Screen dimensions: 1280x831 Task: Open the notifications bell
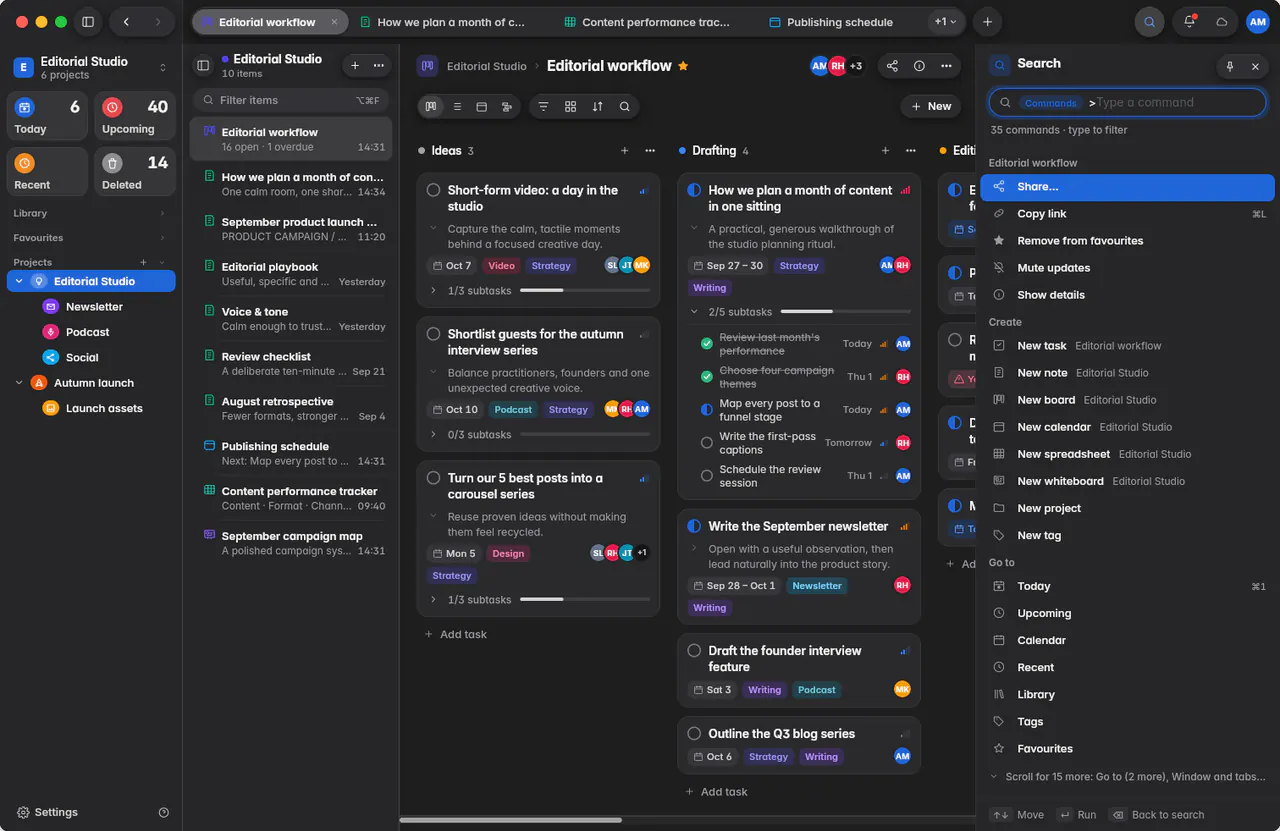coord(1190,22)
